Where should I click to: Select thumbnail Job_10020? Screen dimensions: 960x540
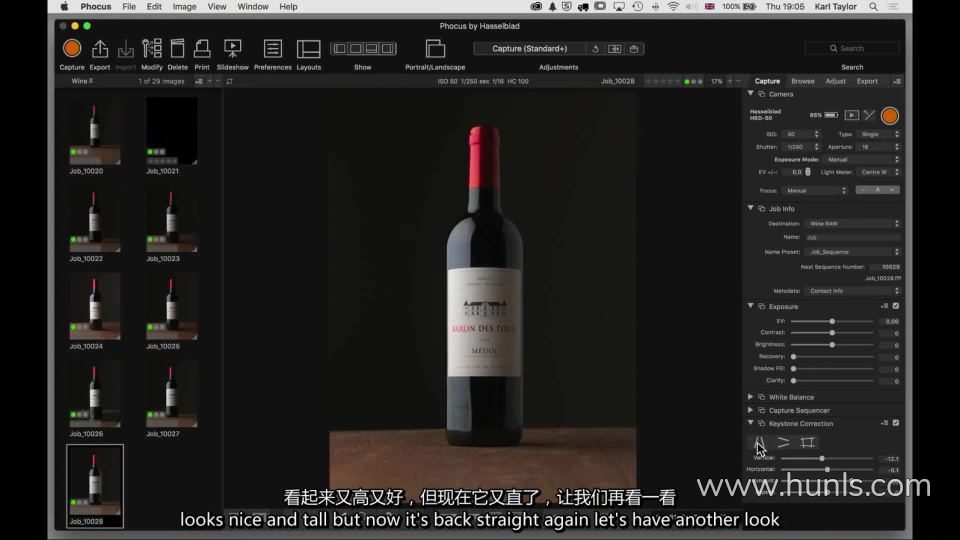(95, 132)
